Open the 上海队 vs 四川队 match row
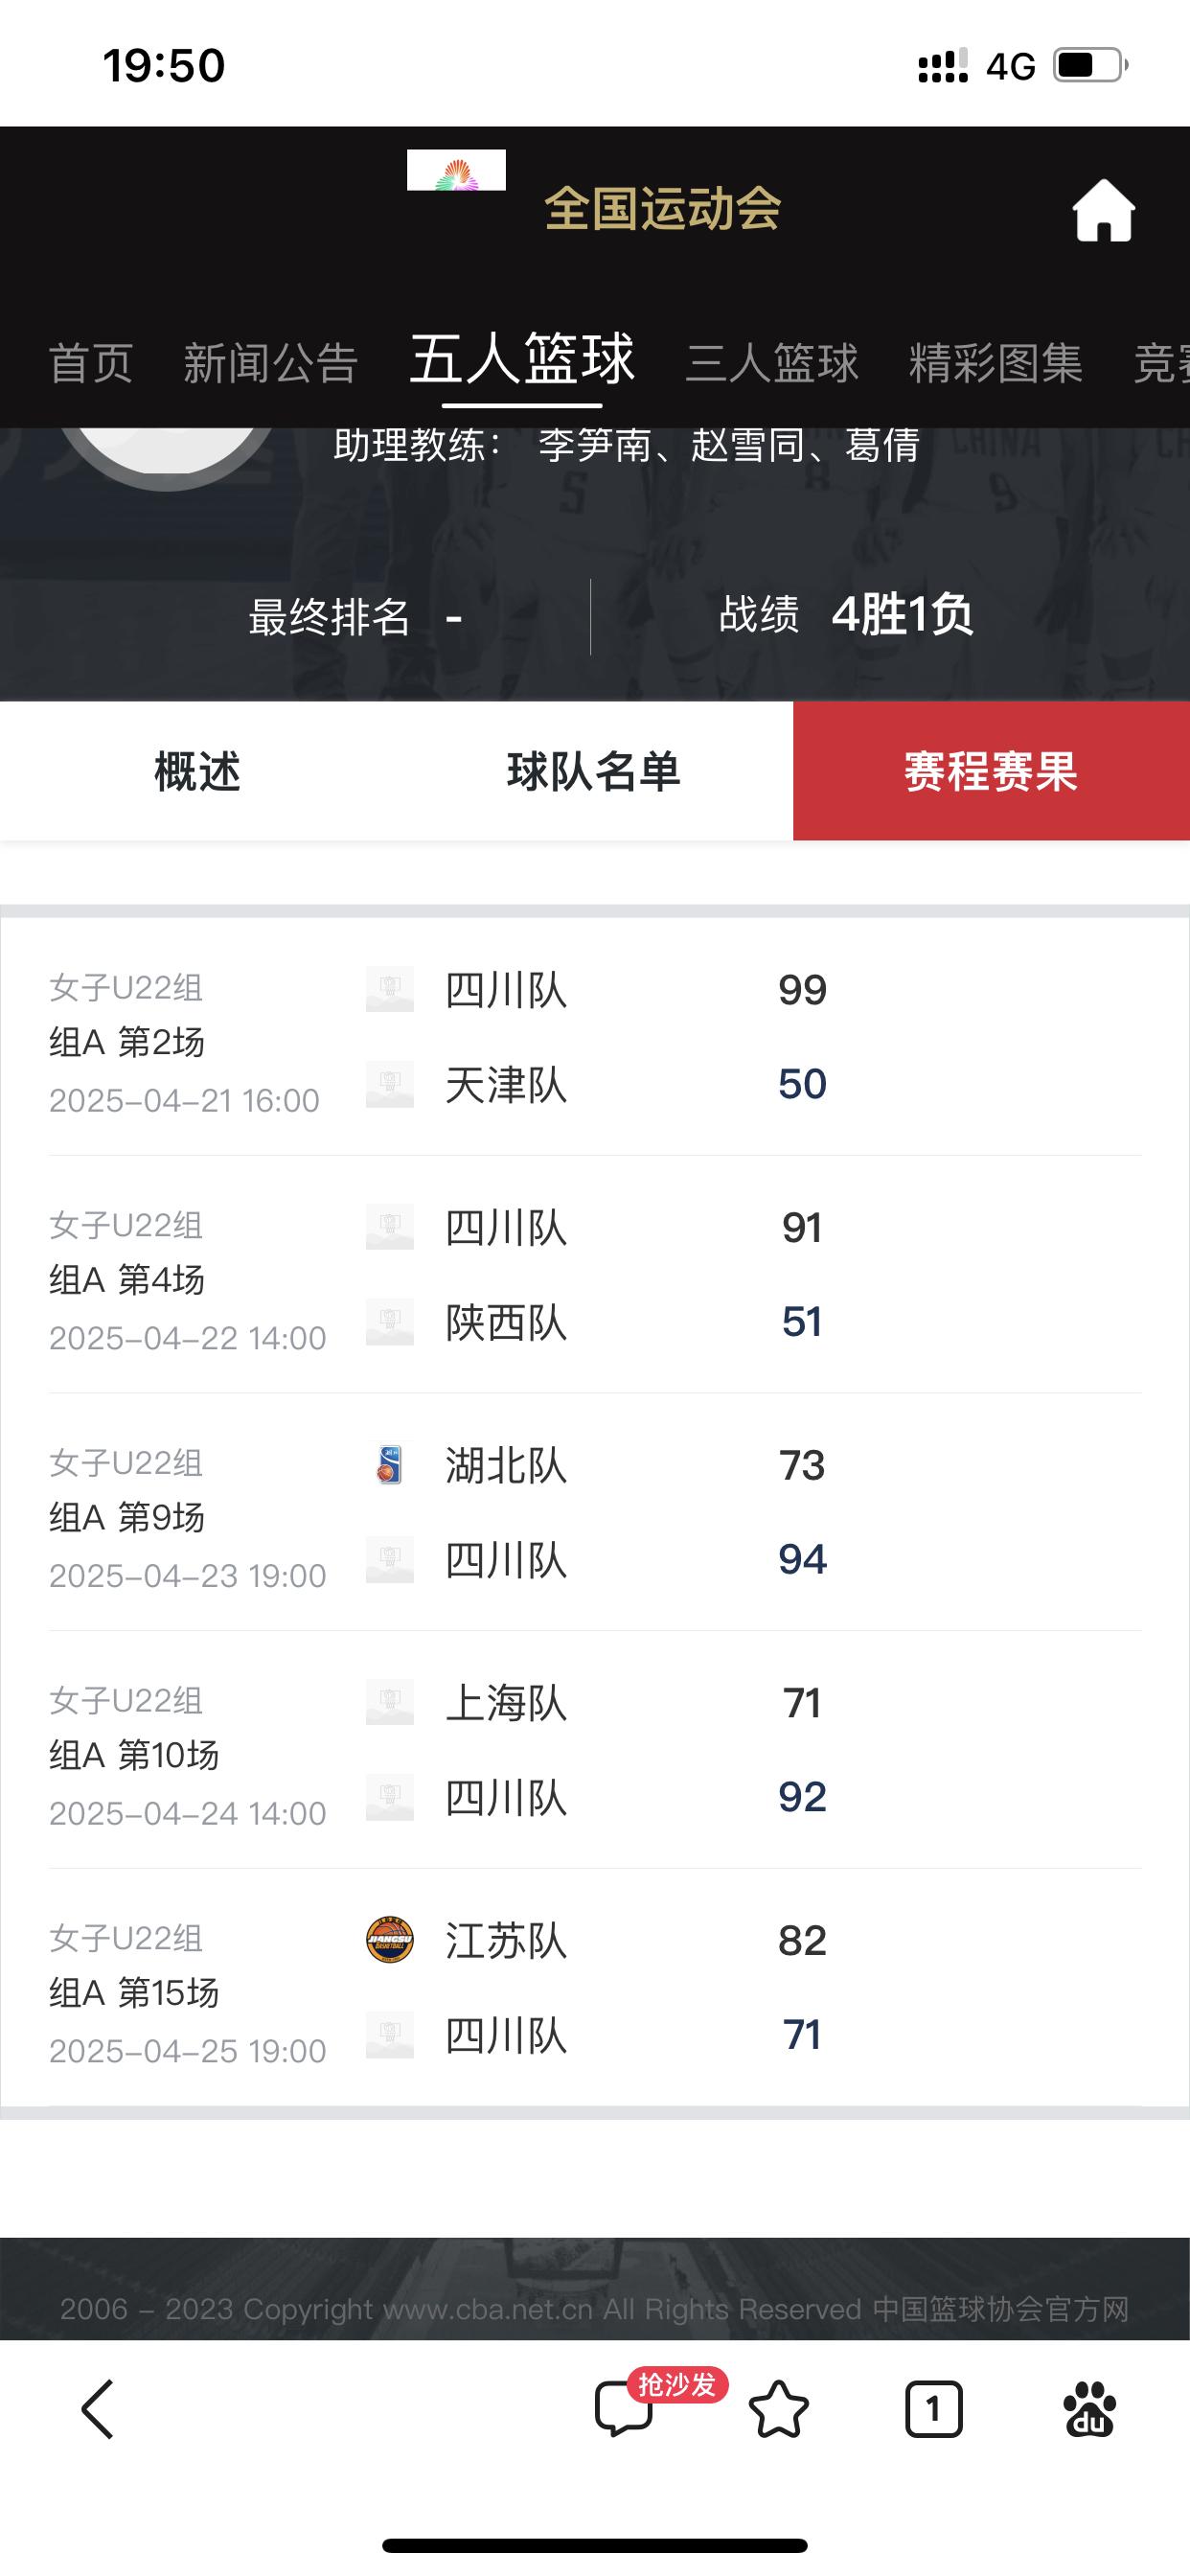The width and height of the screenshot is (1190, 2576). pyautogui.click(x=595, y=1750)
